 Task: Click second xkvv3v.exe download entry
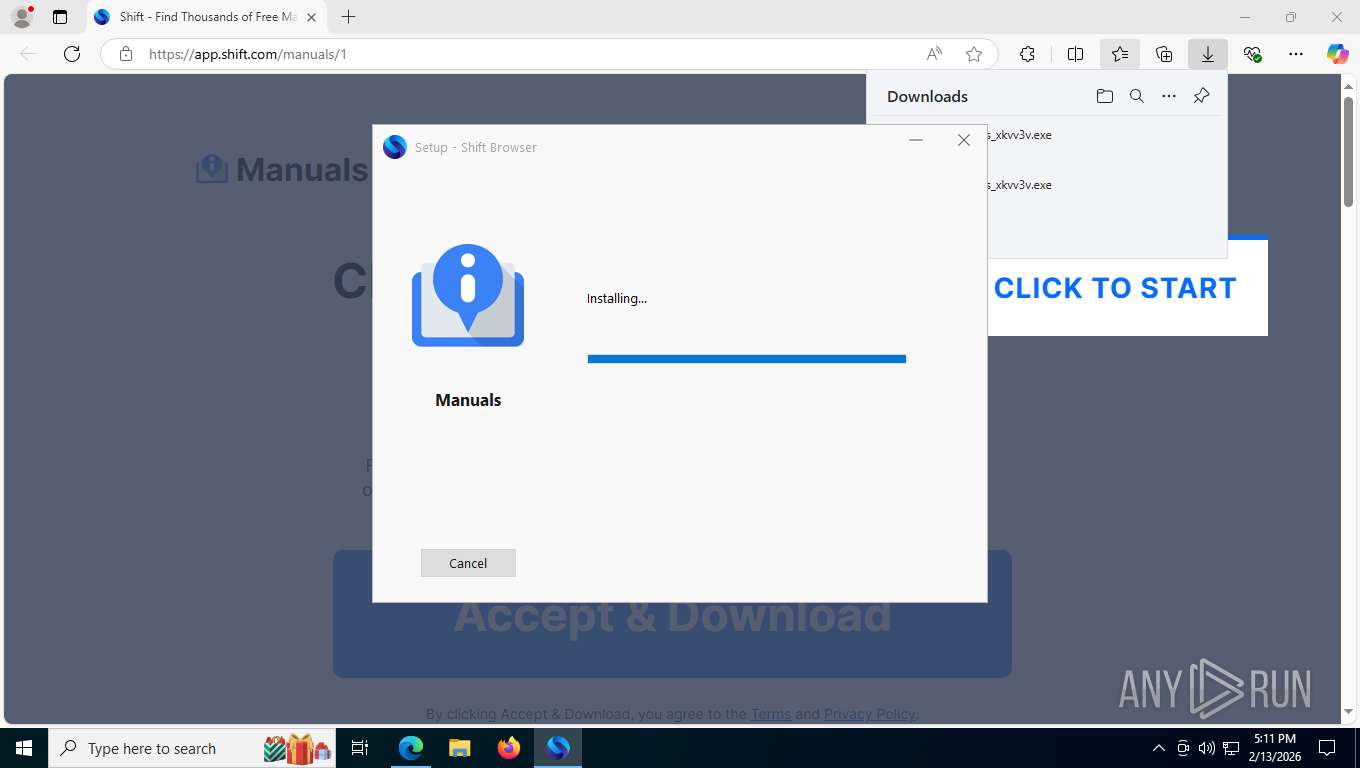pos(1020,185)
